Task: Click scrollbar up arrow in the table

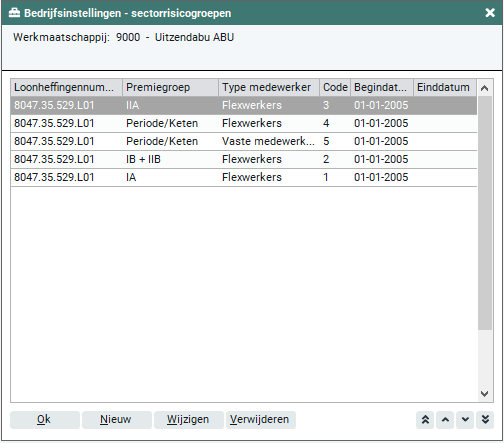Action: click(485, 88)
